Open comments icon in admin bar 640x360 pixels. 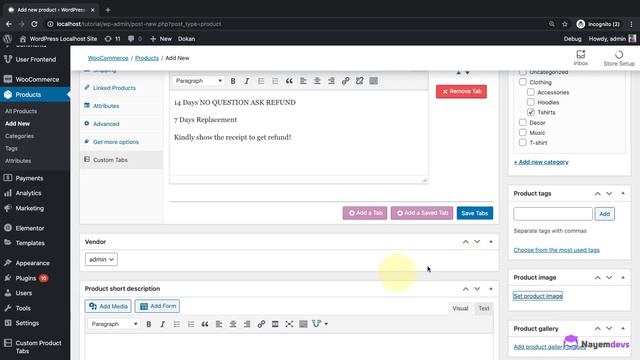coord(135,39)
